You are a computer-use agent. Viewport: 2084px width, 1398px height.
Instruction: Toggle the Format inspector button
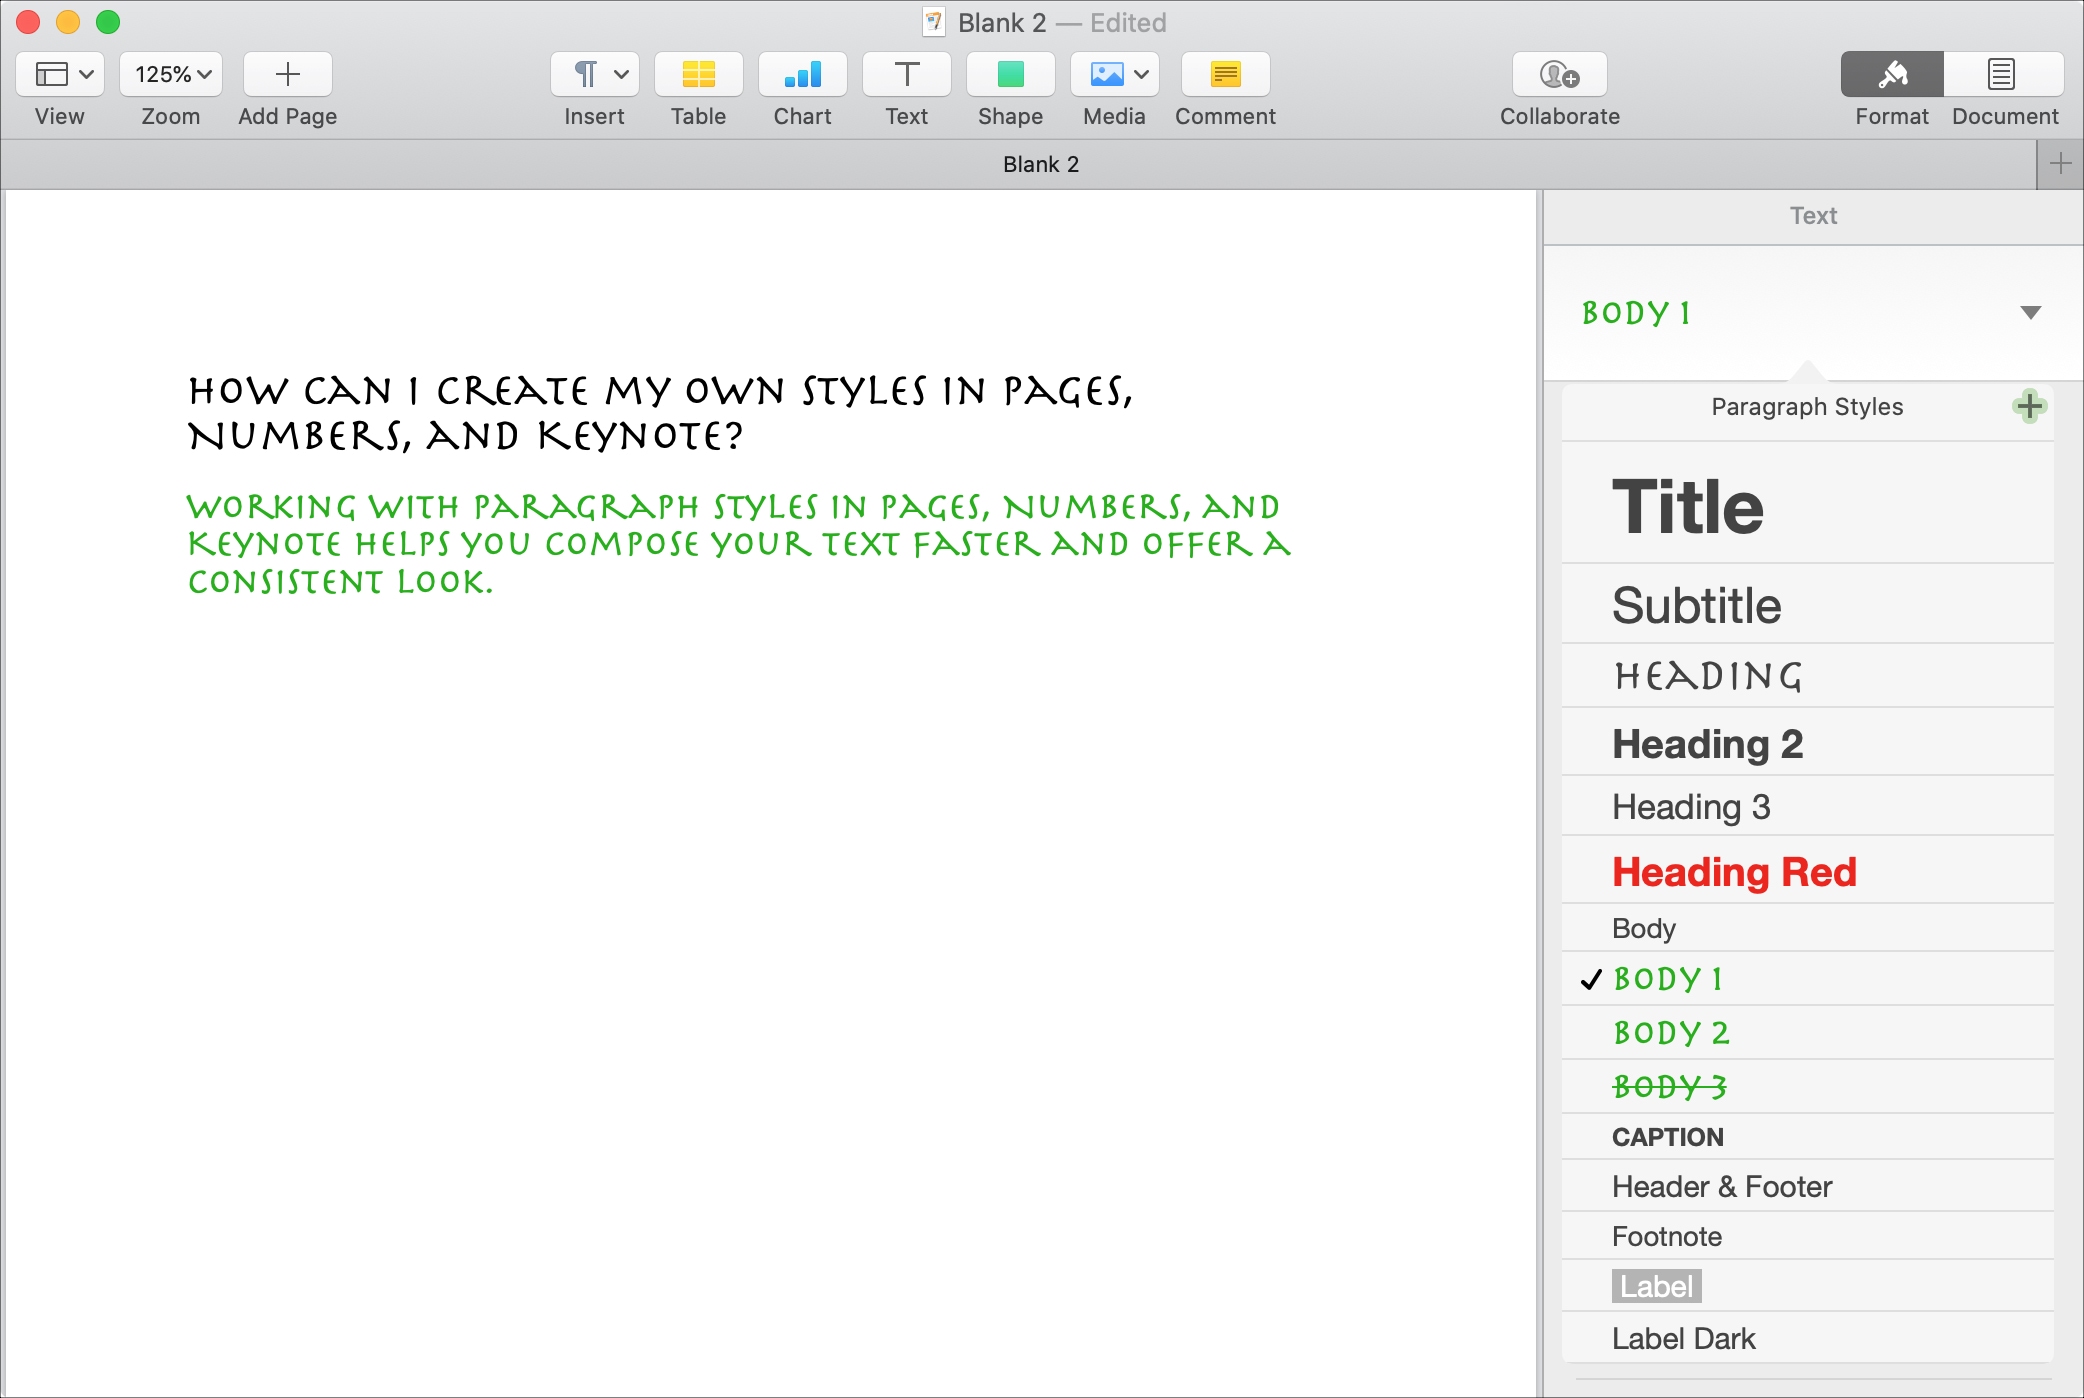[1892, 74]
